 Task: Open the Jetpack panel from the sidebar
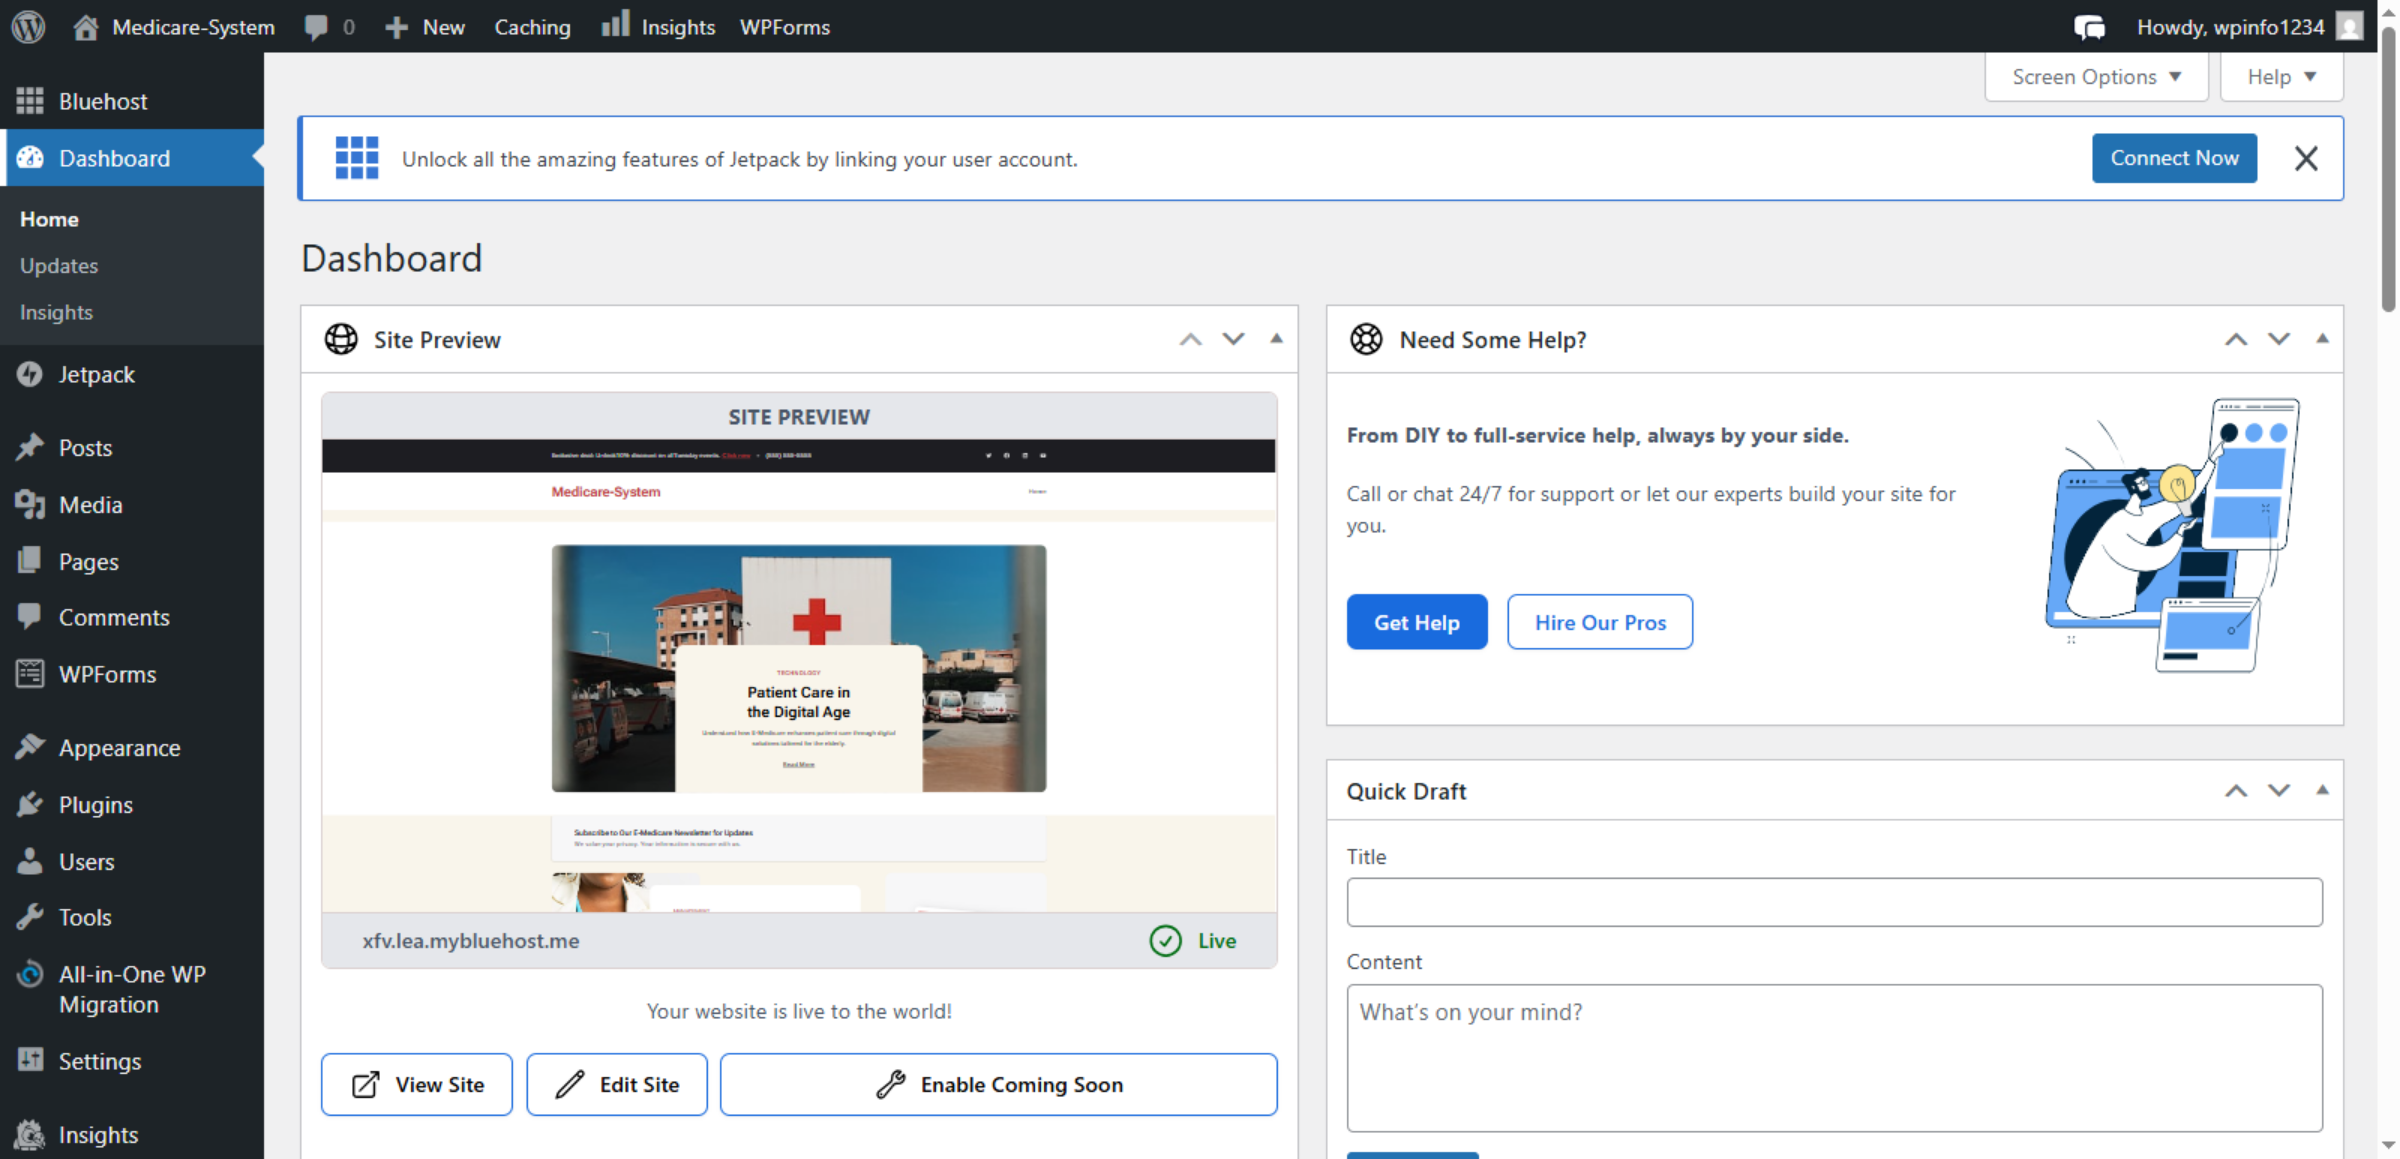[96, 374]
